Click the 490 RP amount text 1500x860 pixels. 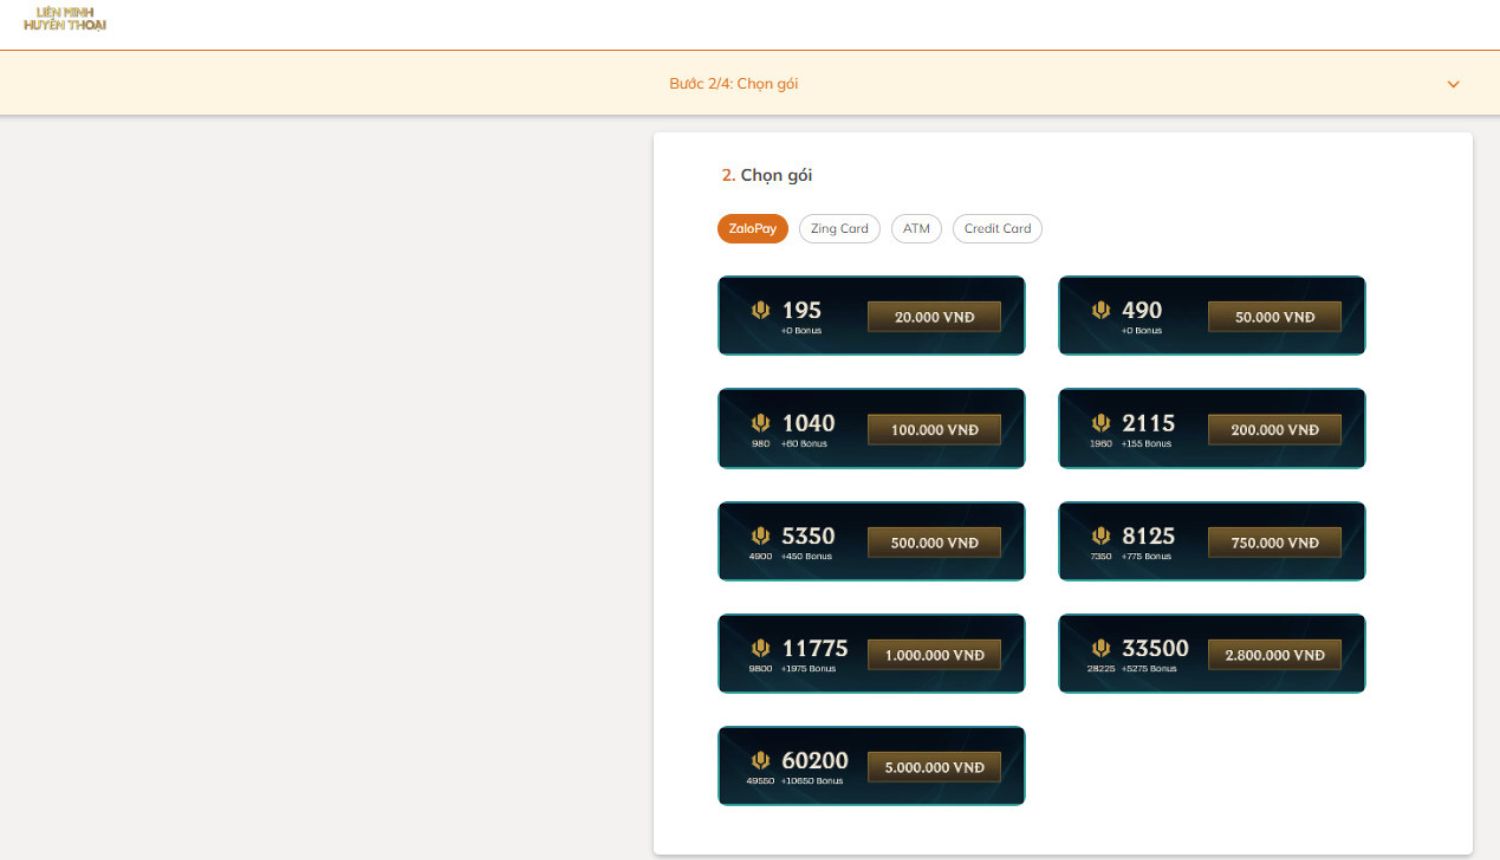1142,310
